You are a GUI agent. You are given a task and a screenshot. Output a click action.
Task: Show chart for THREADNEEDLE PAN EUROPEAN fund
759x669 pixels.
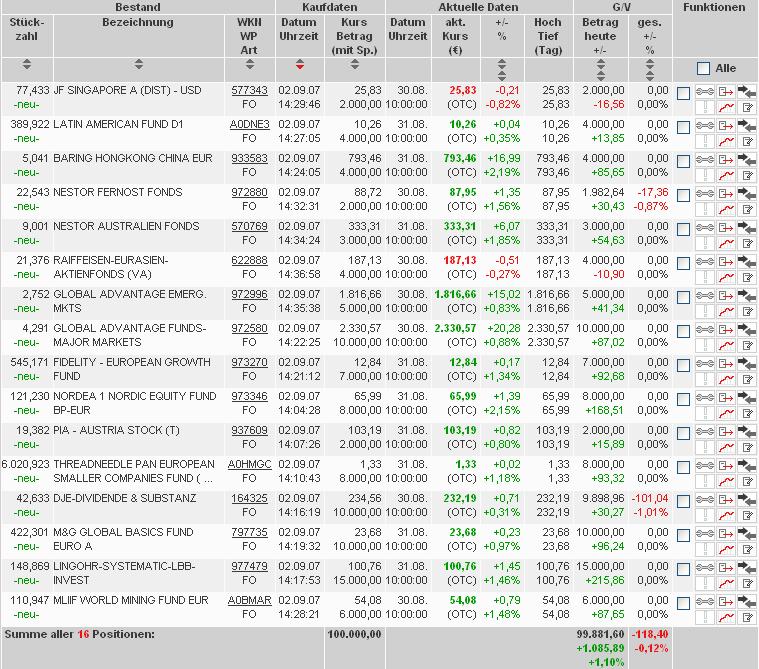coord(726,482)
